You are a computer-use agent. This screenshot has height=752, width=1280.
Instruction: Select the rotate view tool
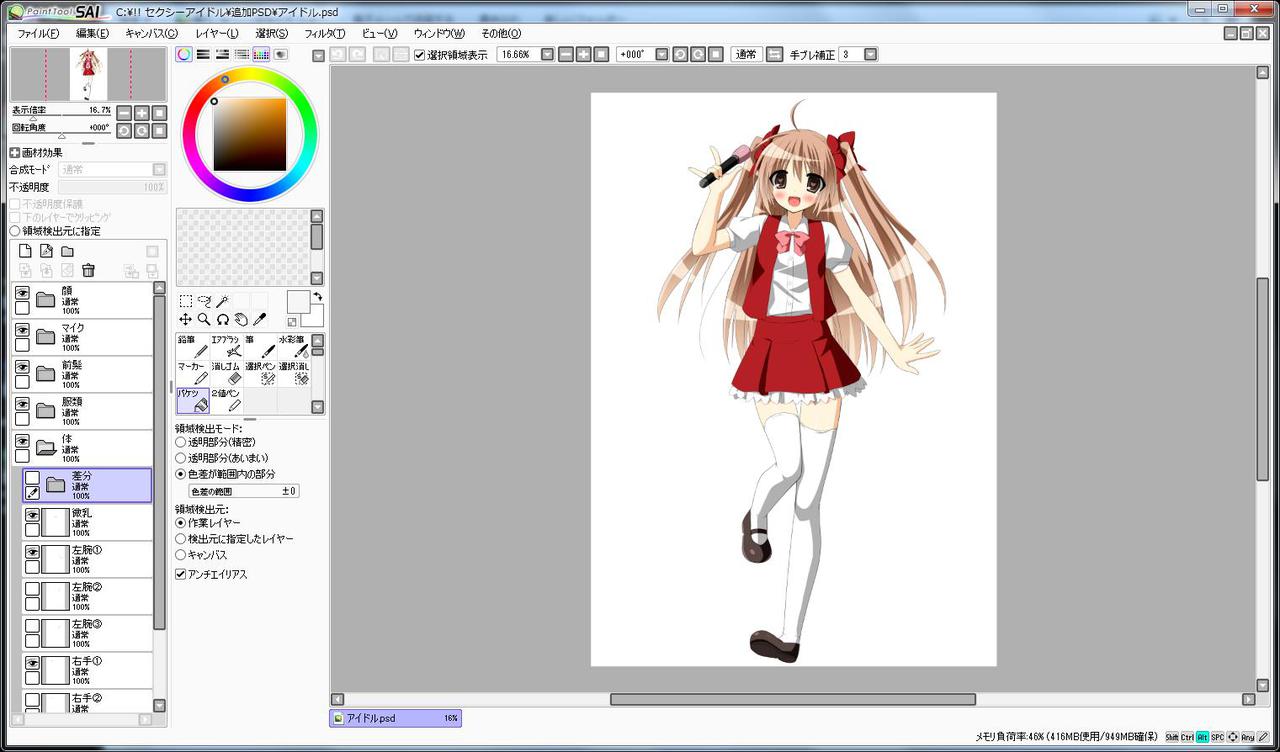(222, 319)
